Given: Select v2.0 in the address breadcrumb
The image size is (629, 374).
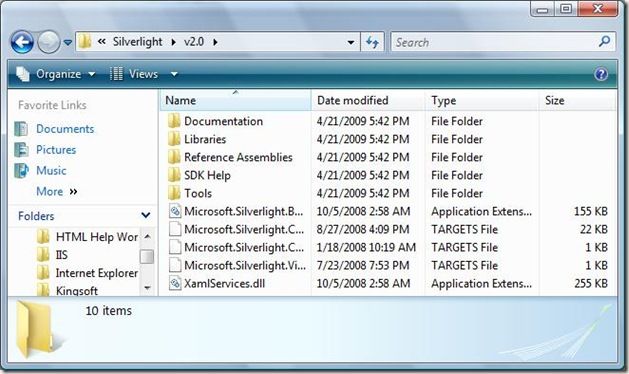Looking at the screenshot, I should click(x=194, y=41).
